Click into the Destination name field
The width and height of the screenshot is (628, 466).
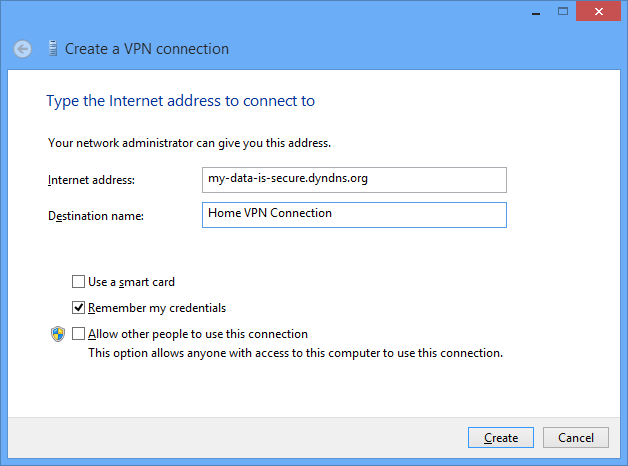354,215
